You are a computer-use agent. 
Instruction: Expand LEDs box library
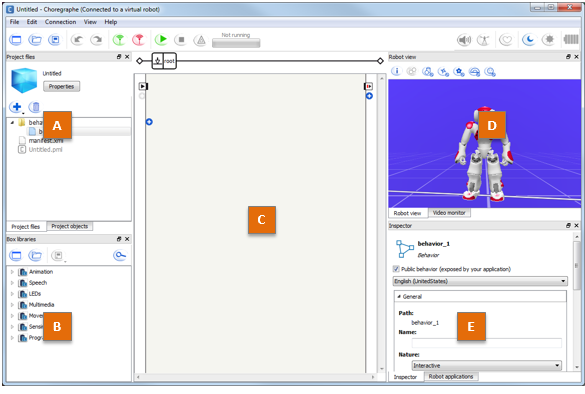pos(12,294)
